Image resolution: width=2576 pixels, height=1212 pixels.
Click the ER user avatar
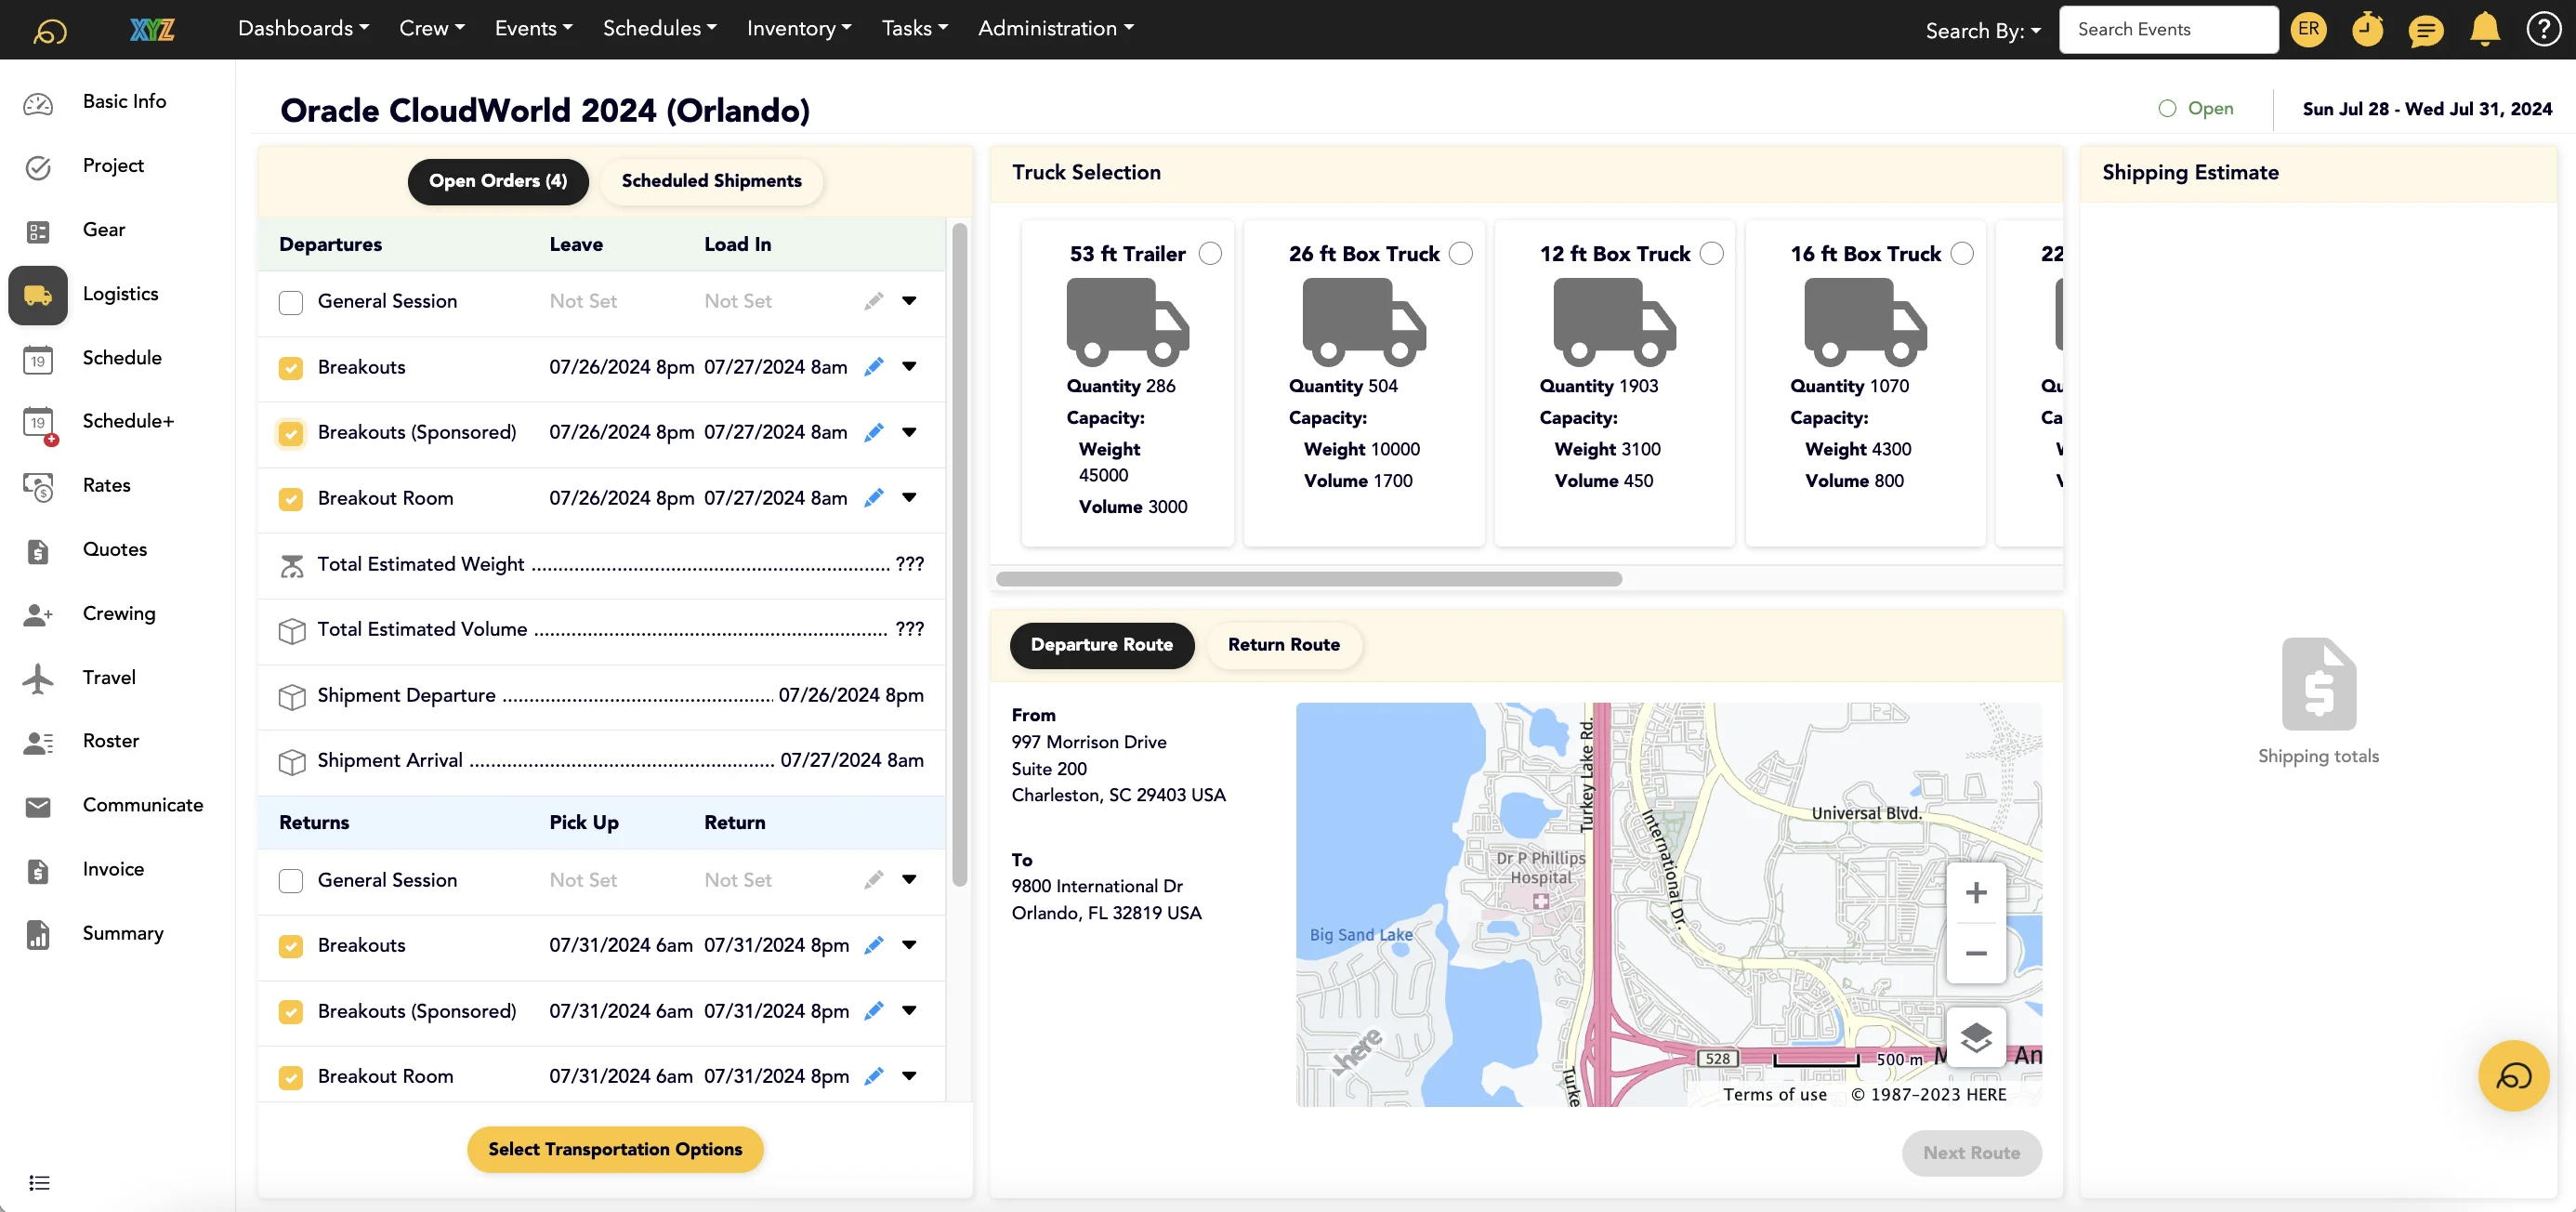pyautogui.click(x=2308, y=29)
